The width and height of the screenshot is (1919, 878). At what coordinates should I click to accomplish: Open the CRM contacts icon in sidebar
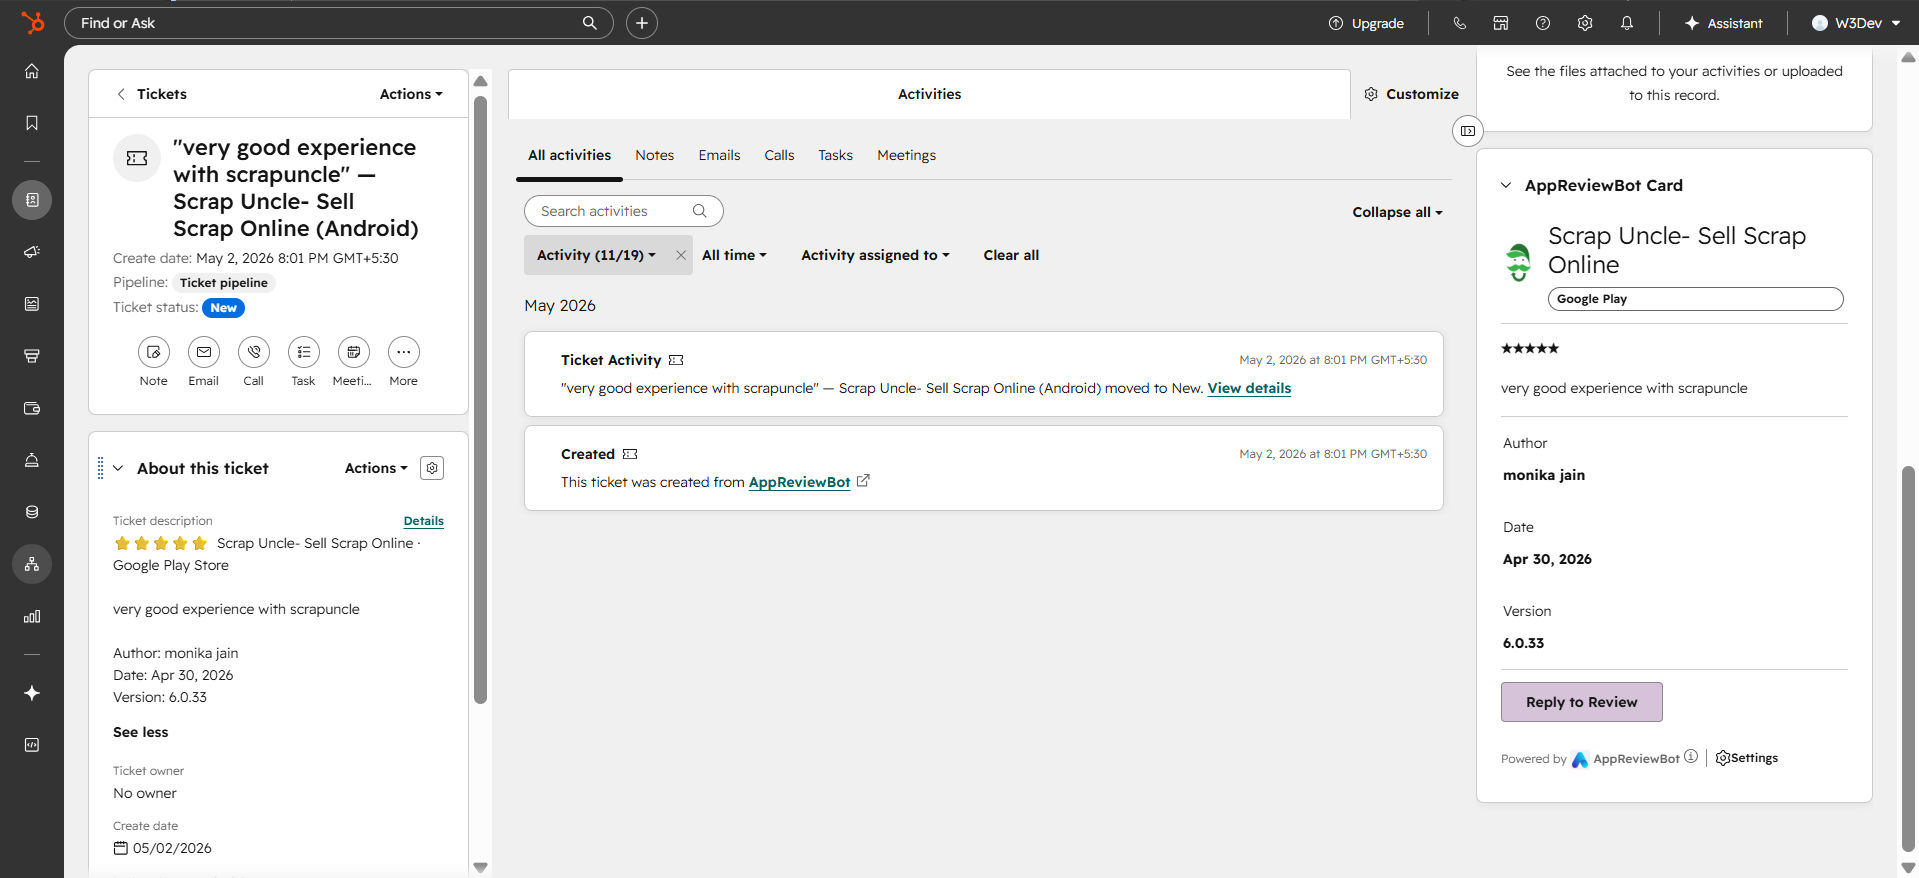[x=32, y=200]
